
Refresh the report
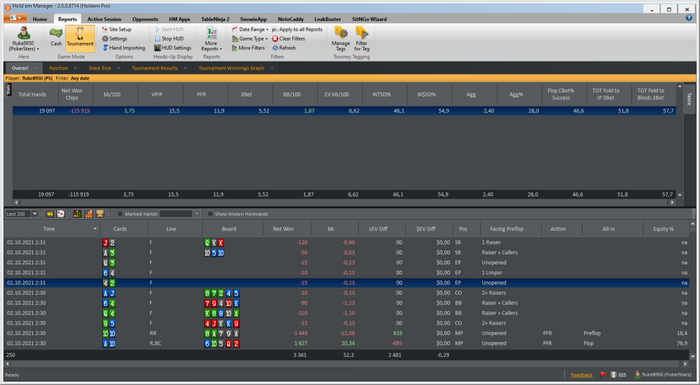[284, 48]
